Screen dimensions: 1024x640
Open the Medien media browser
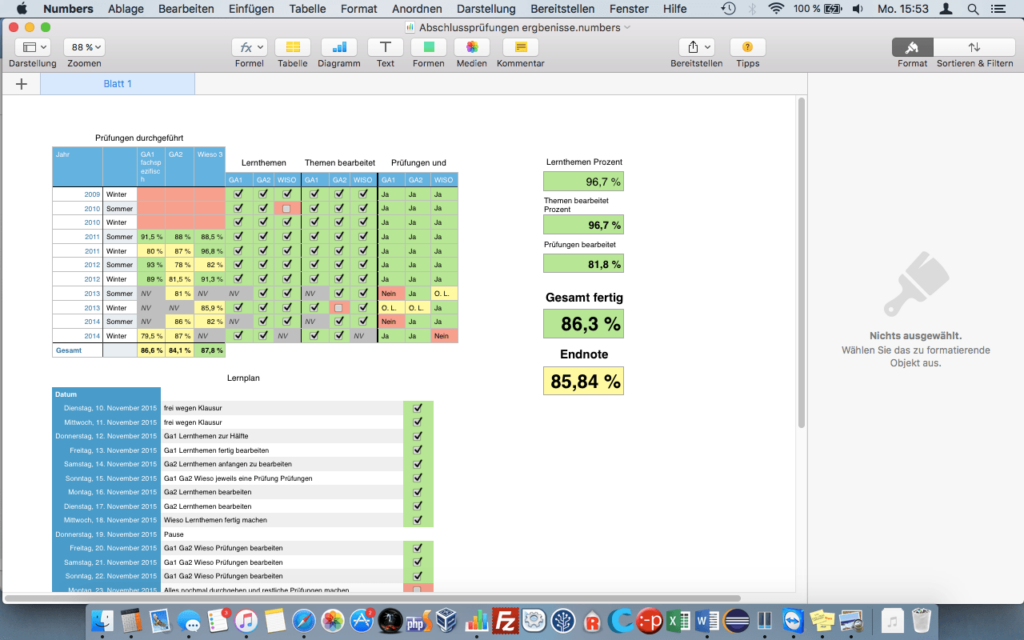pos(472,48)
